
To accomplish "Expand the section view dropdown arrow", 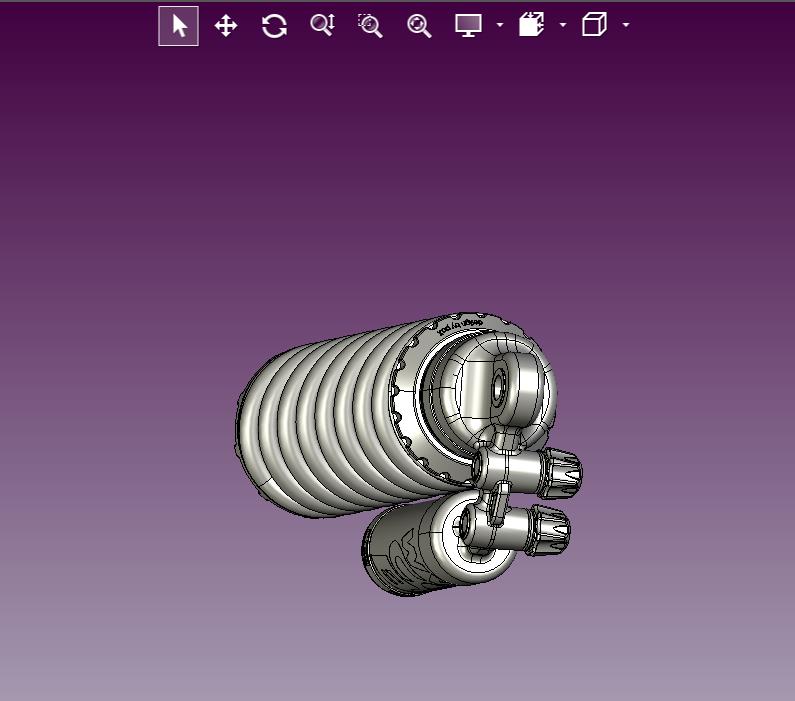I will point(563,25).
